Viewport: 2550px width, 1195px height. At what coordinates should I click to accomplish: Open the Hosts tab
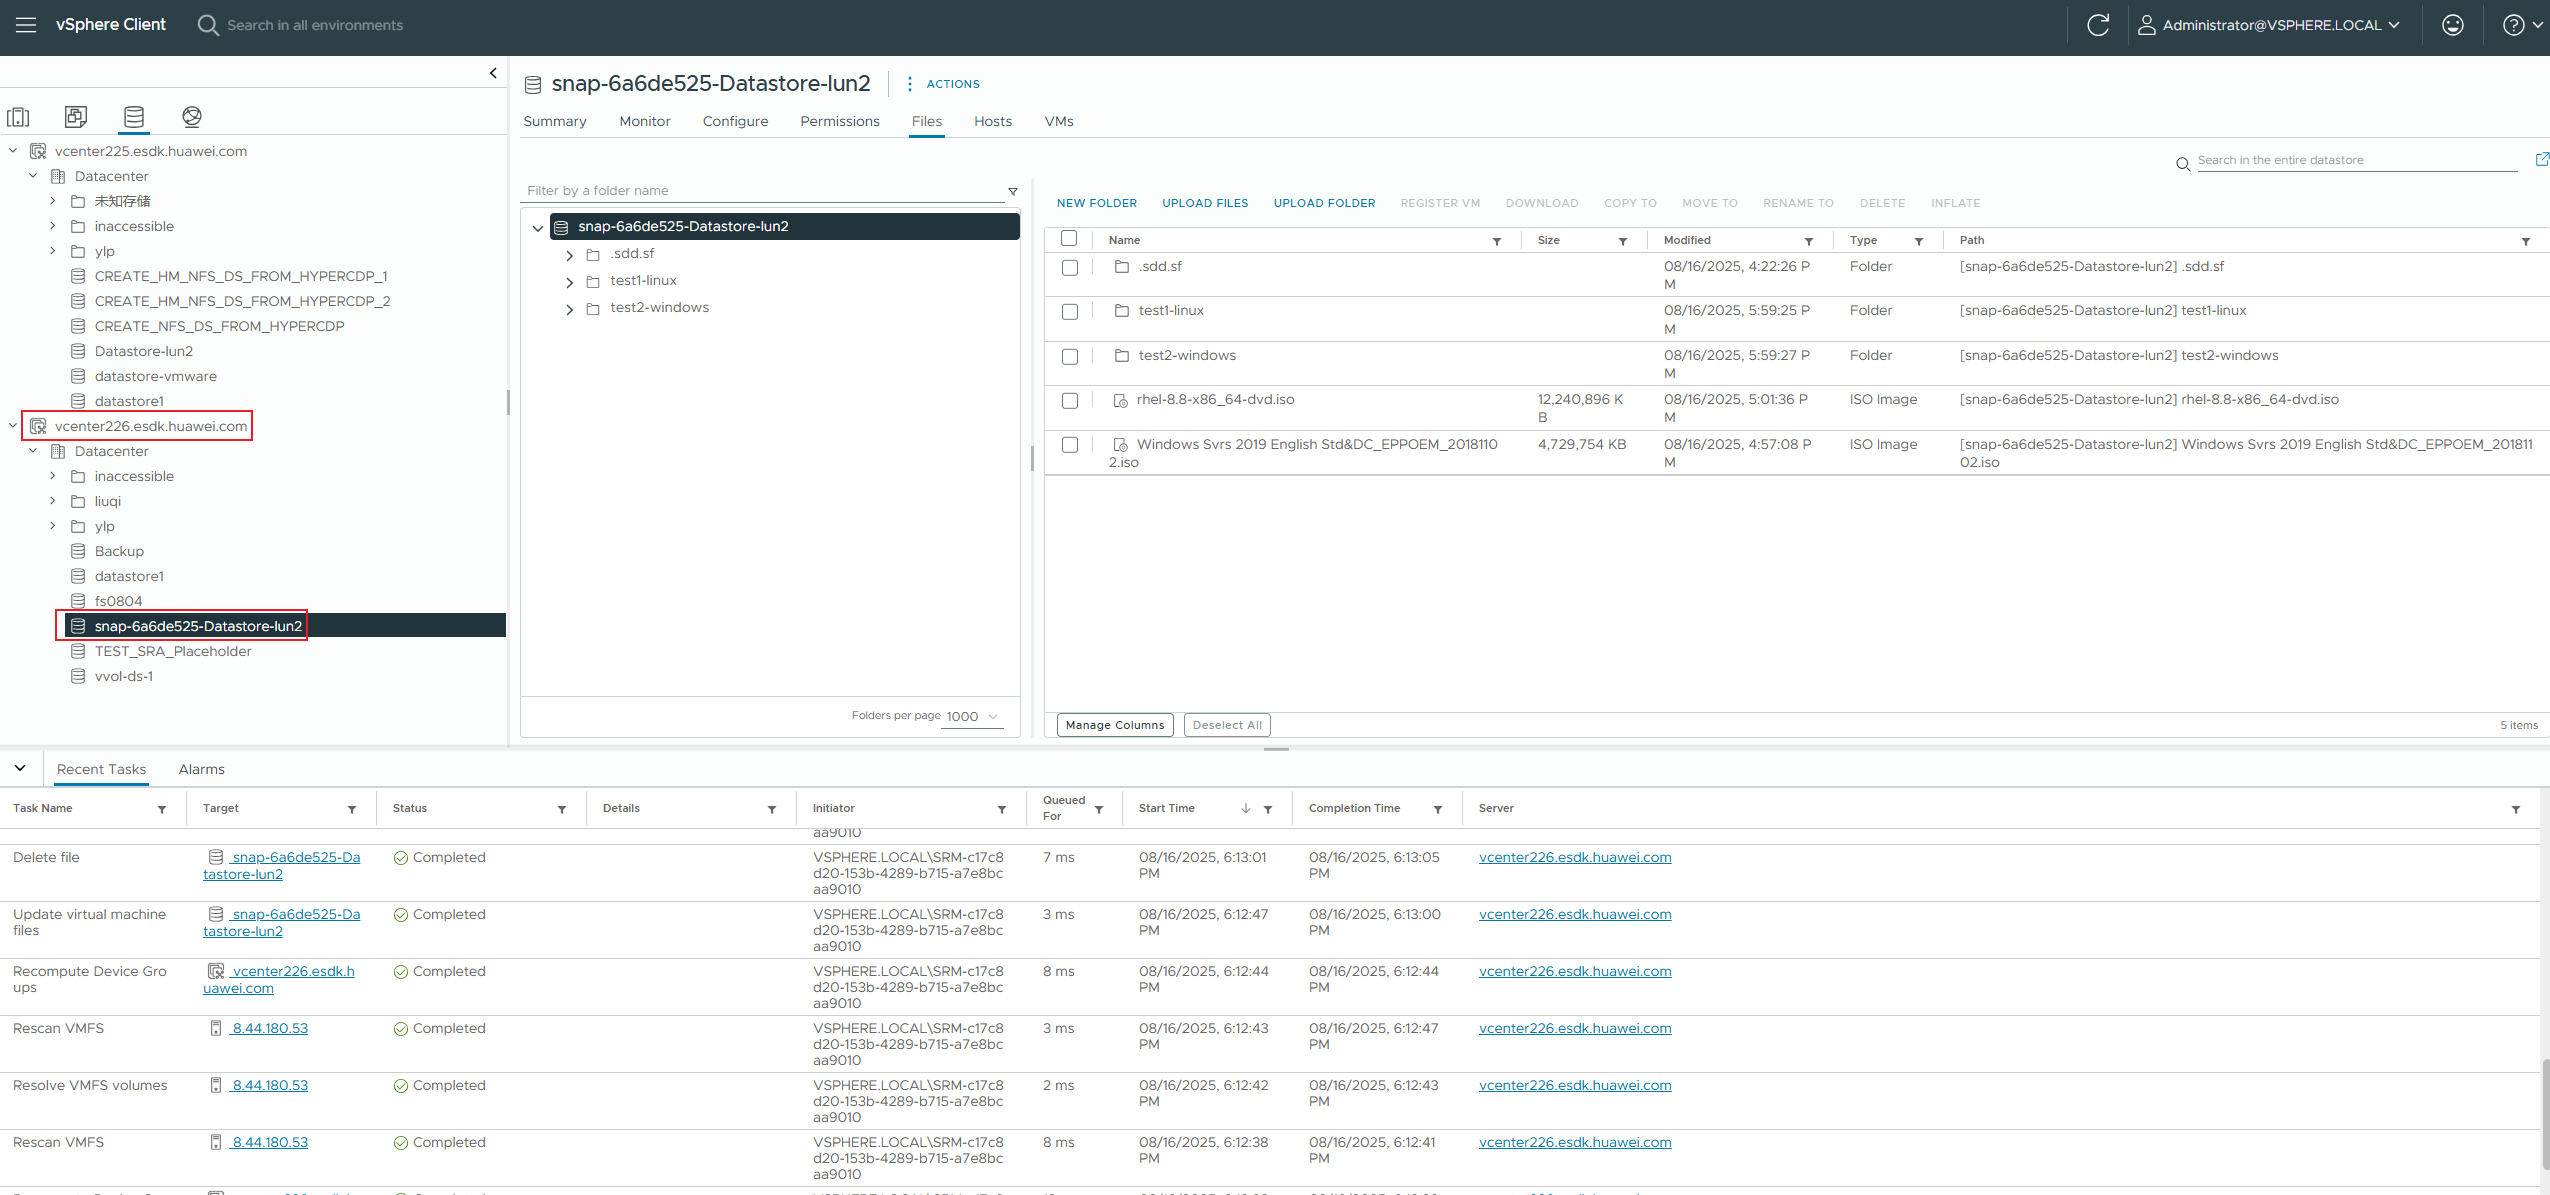(x=993, y=121)
